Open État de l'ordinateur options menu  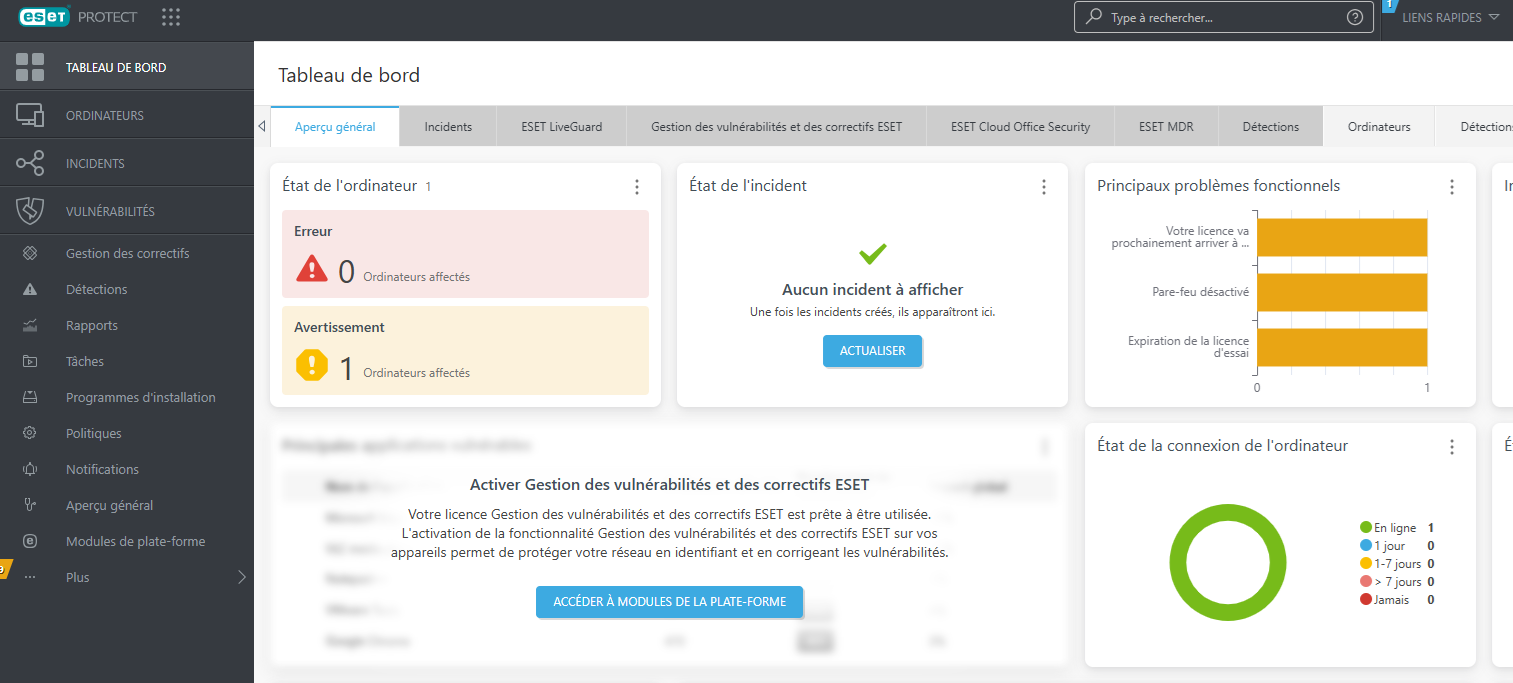coord(637,187)
